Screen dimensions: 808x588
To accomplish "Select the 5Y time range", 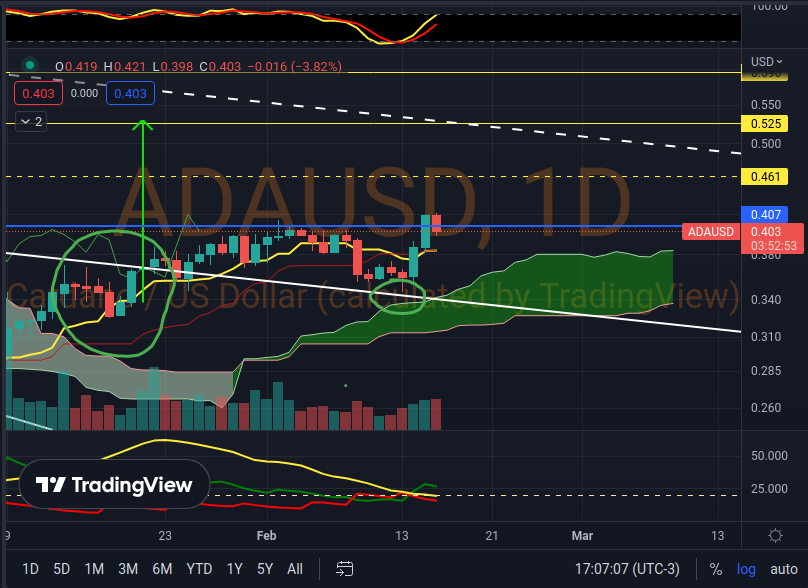I will pyautogui.click(x=264, y=569).
